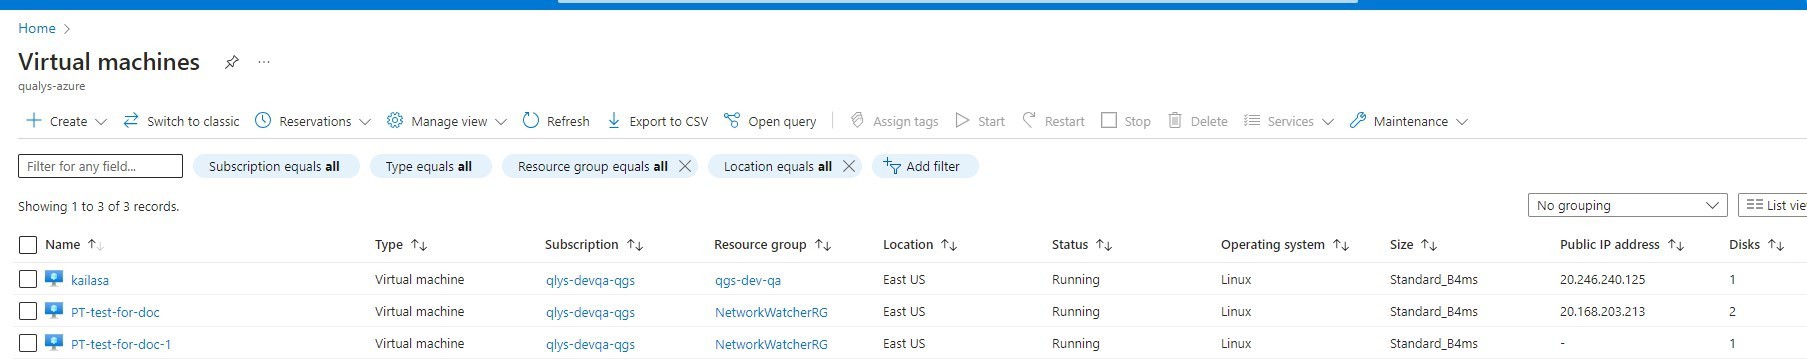Viewport: 1807px width, 360px height.
Task: Click the Stop square icon
Action: coord(1109,121)
